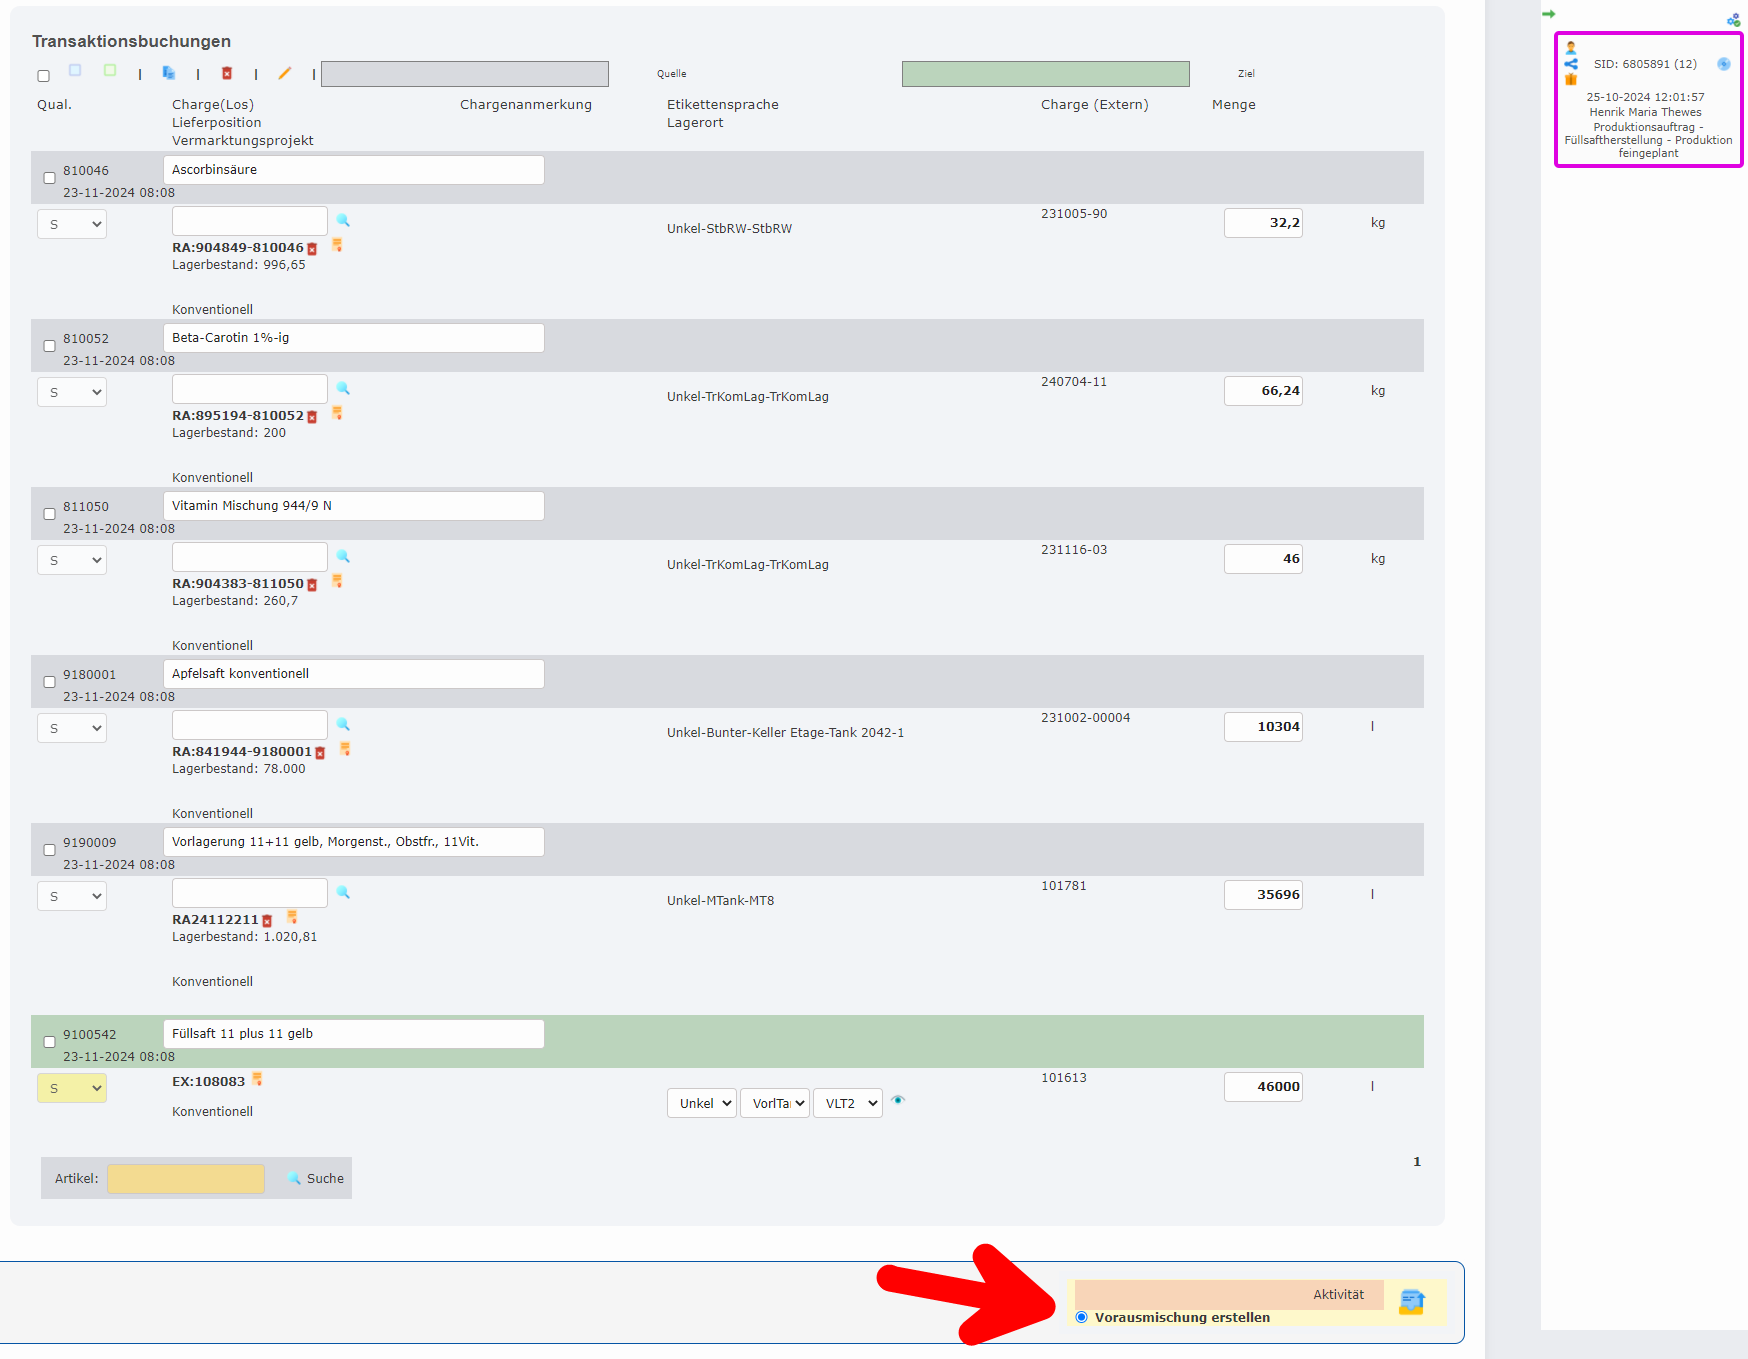Check the checkbox for row 810046

48,177
